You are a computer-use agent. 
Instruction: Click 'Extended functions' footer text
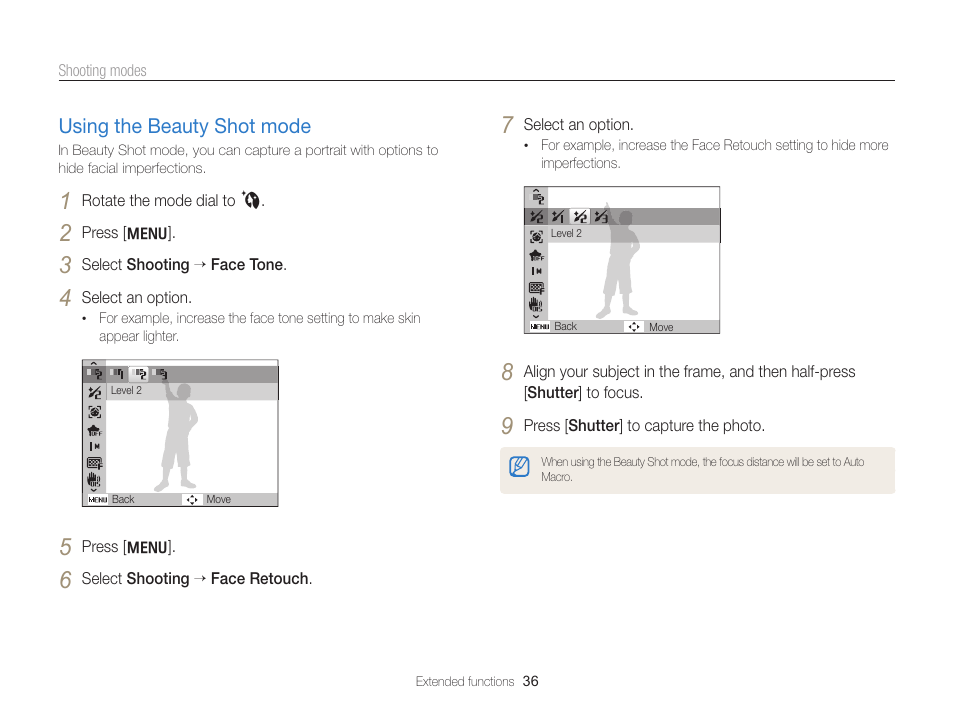(465, 682)
